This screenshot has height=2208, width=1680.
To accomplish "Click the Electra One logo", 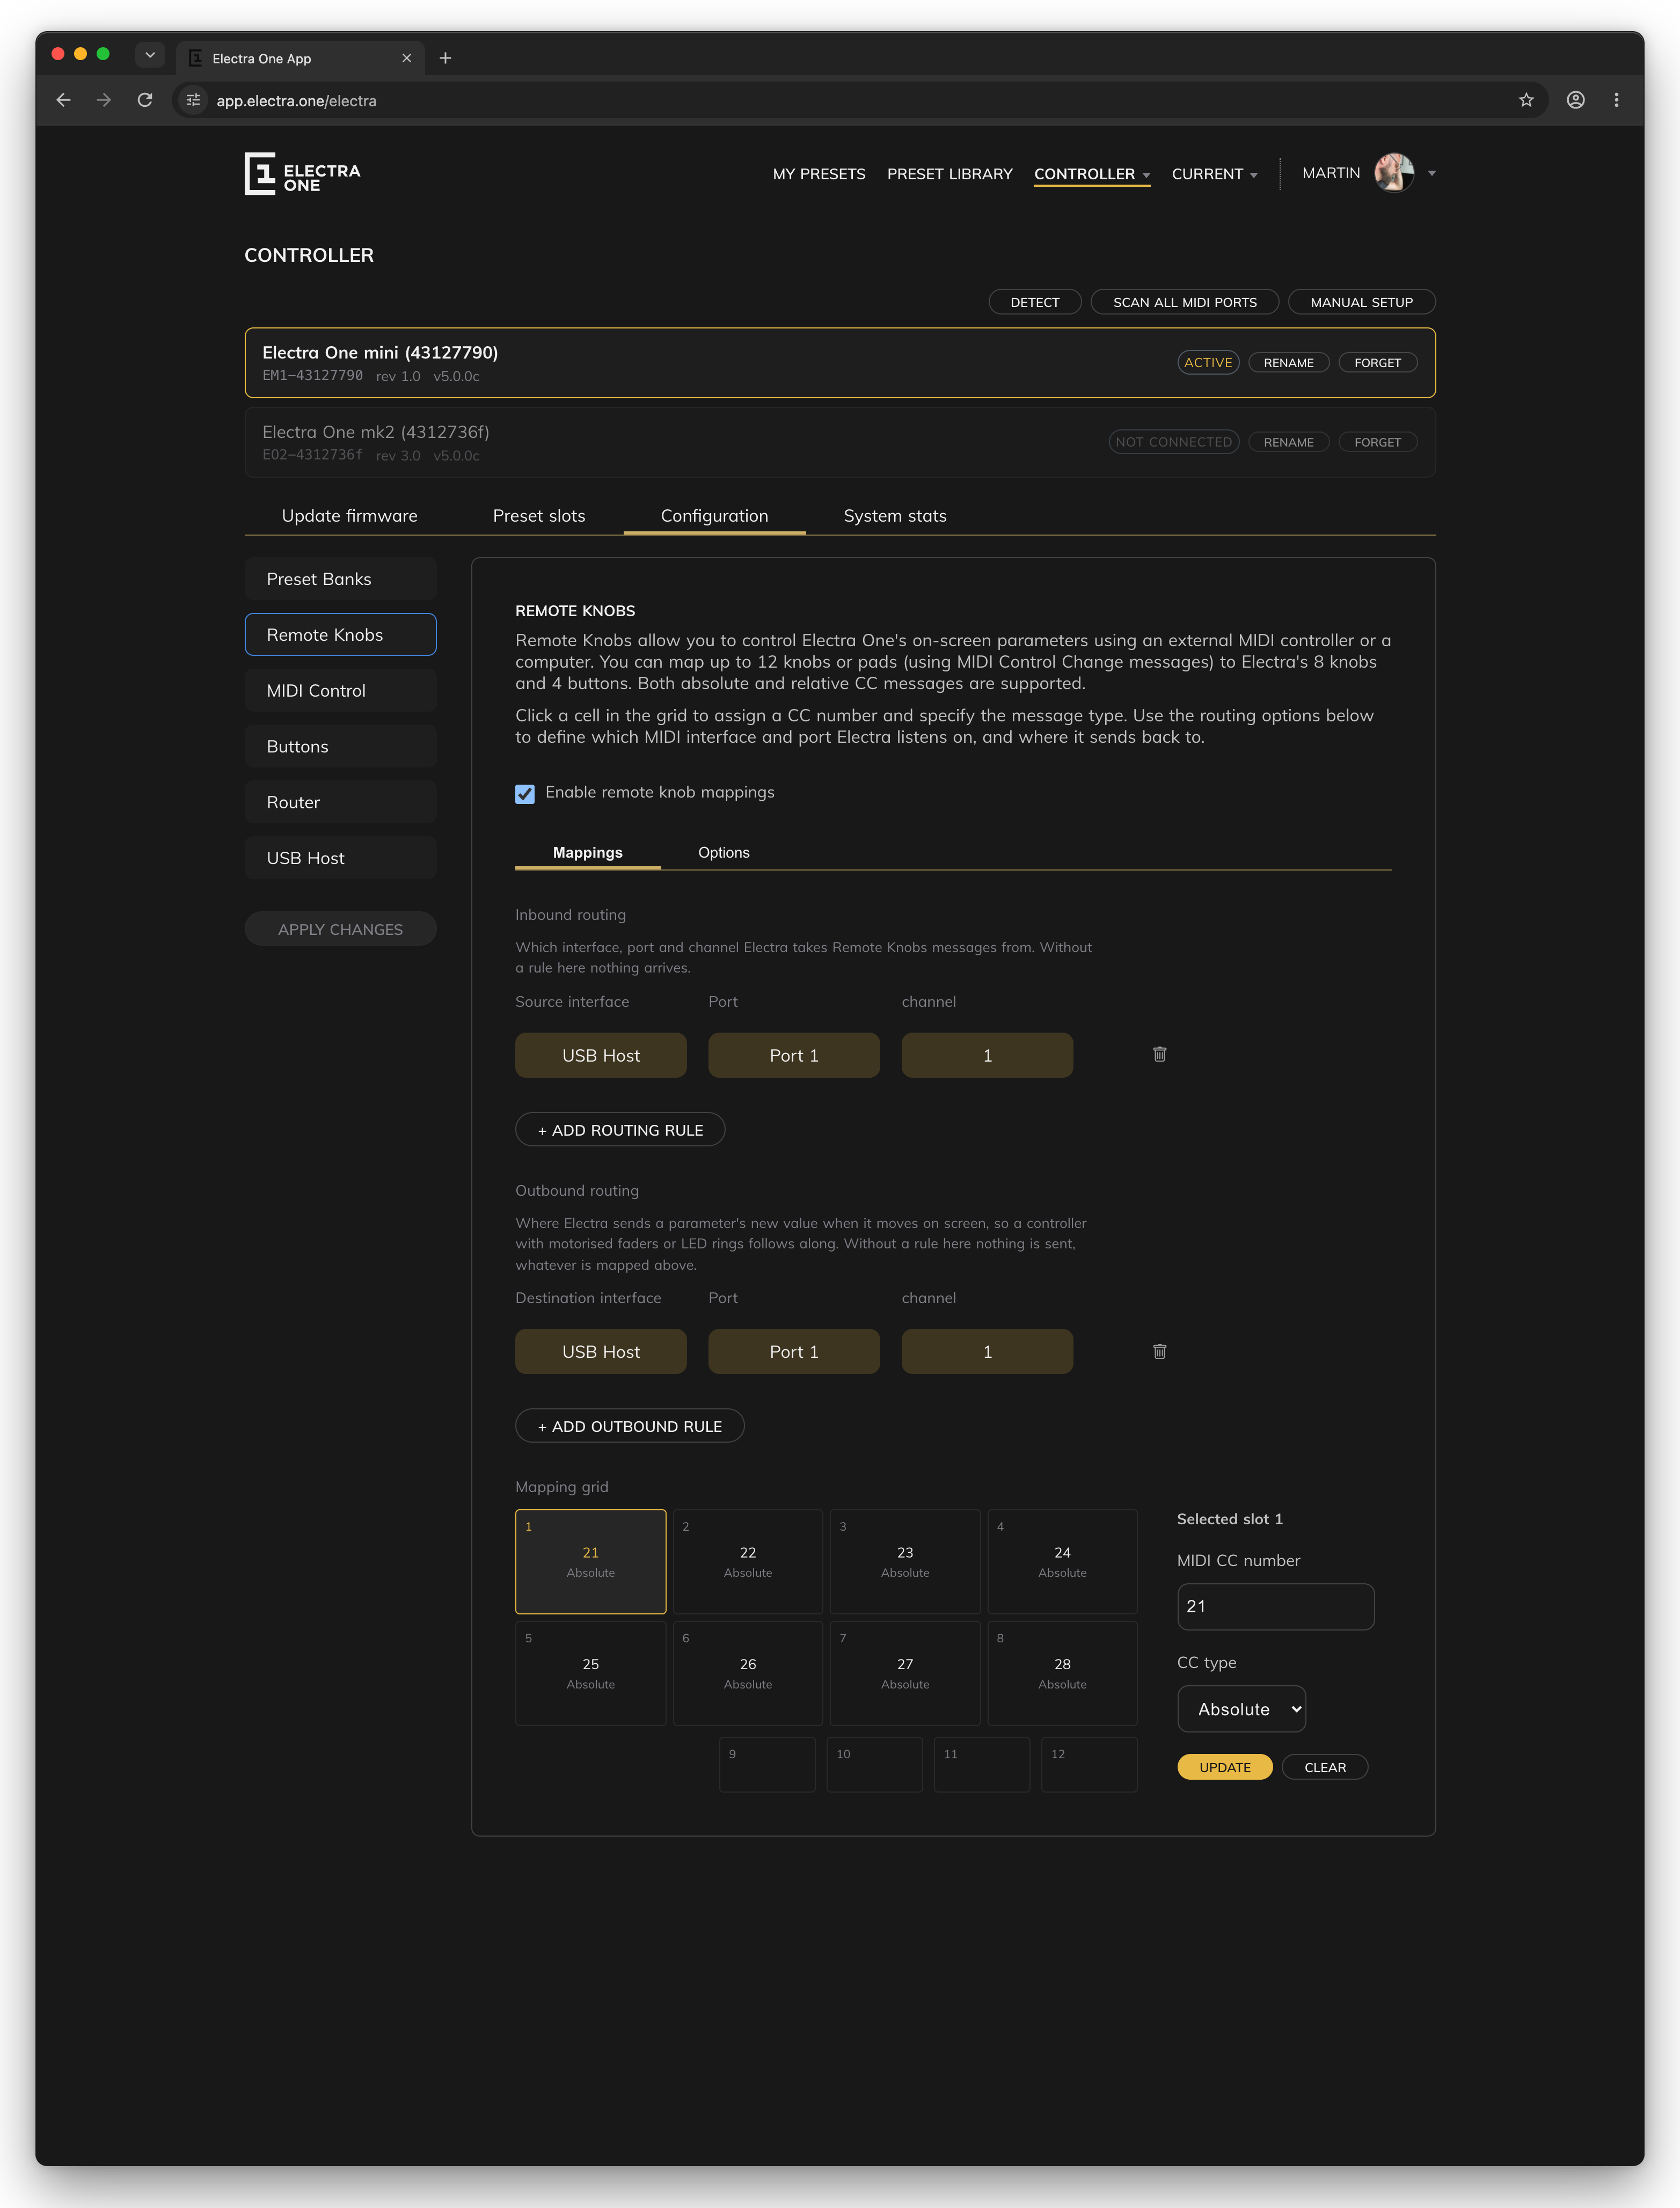I will (x=302, y=174).
